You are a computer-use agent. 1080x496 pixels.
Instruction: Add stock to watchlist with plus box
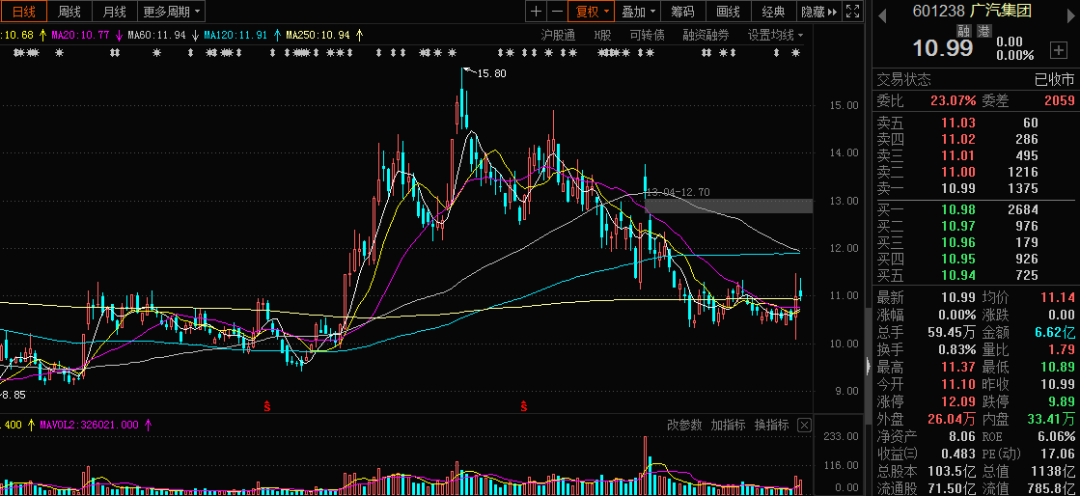(x=1058, y=49)
